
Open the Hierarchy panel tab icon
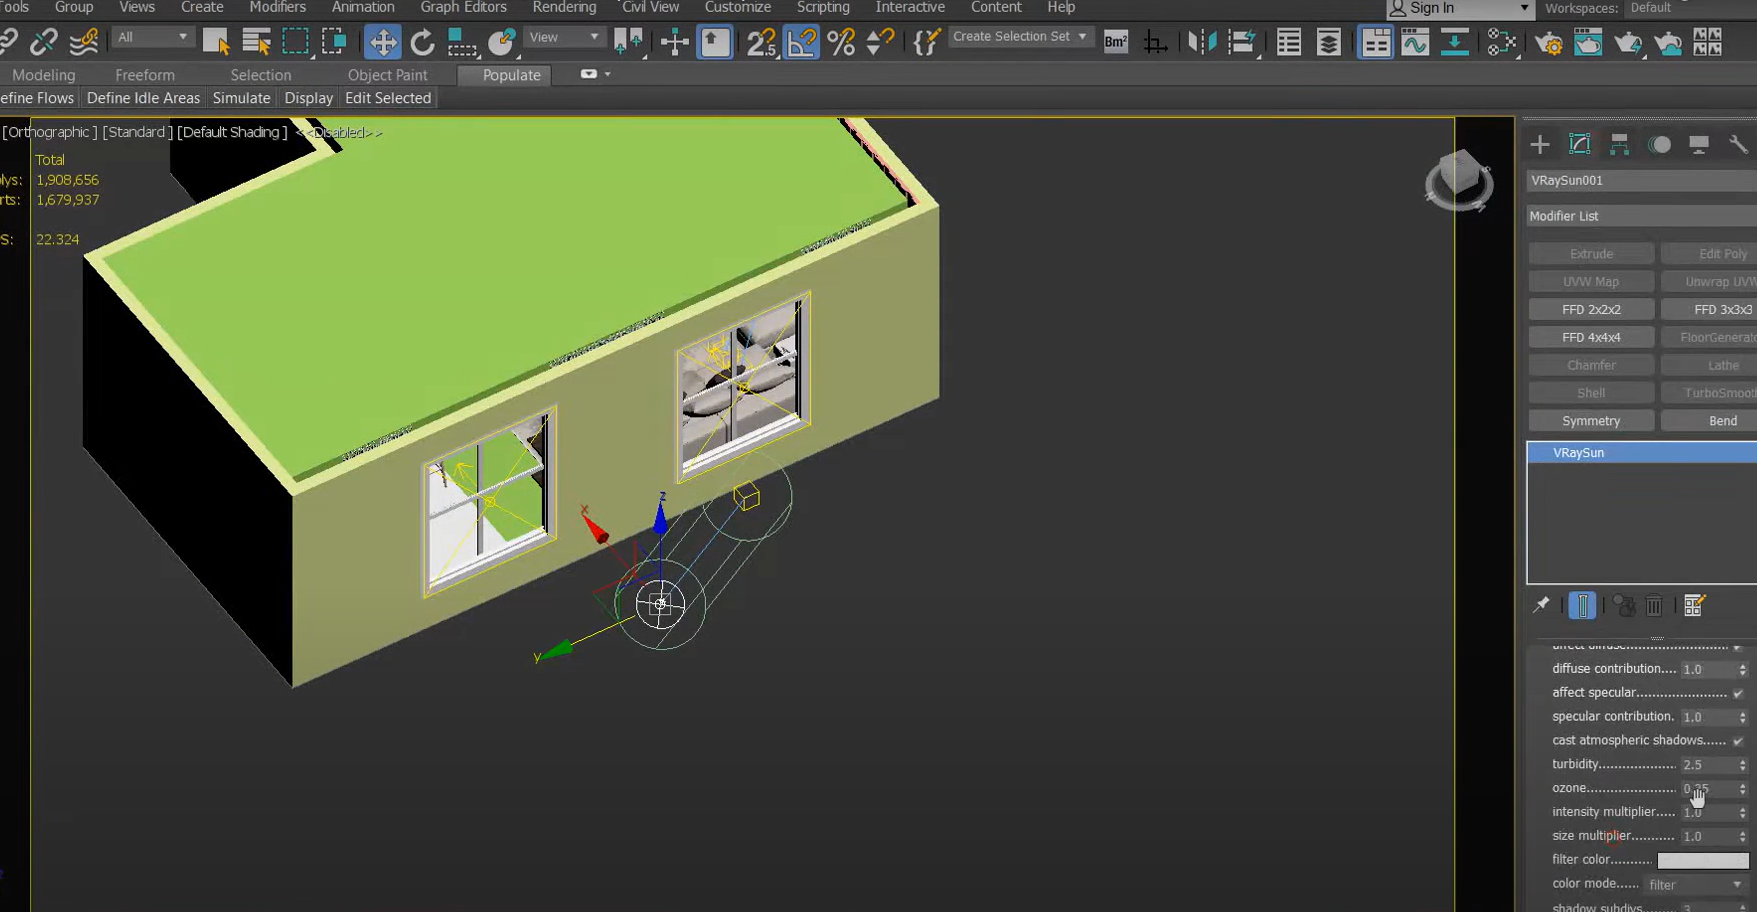pos(1619,145)
